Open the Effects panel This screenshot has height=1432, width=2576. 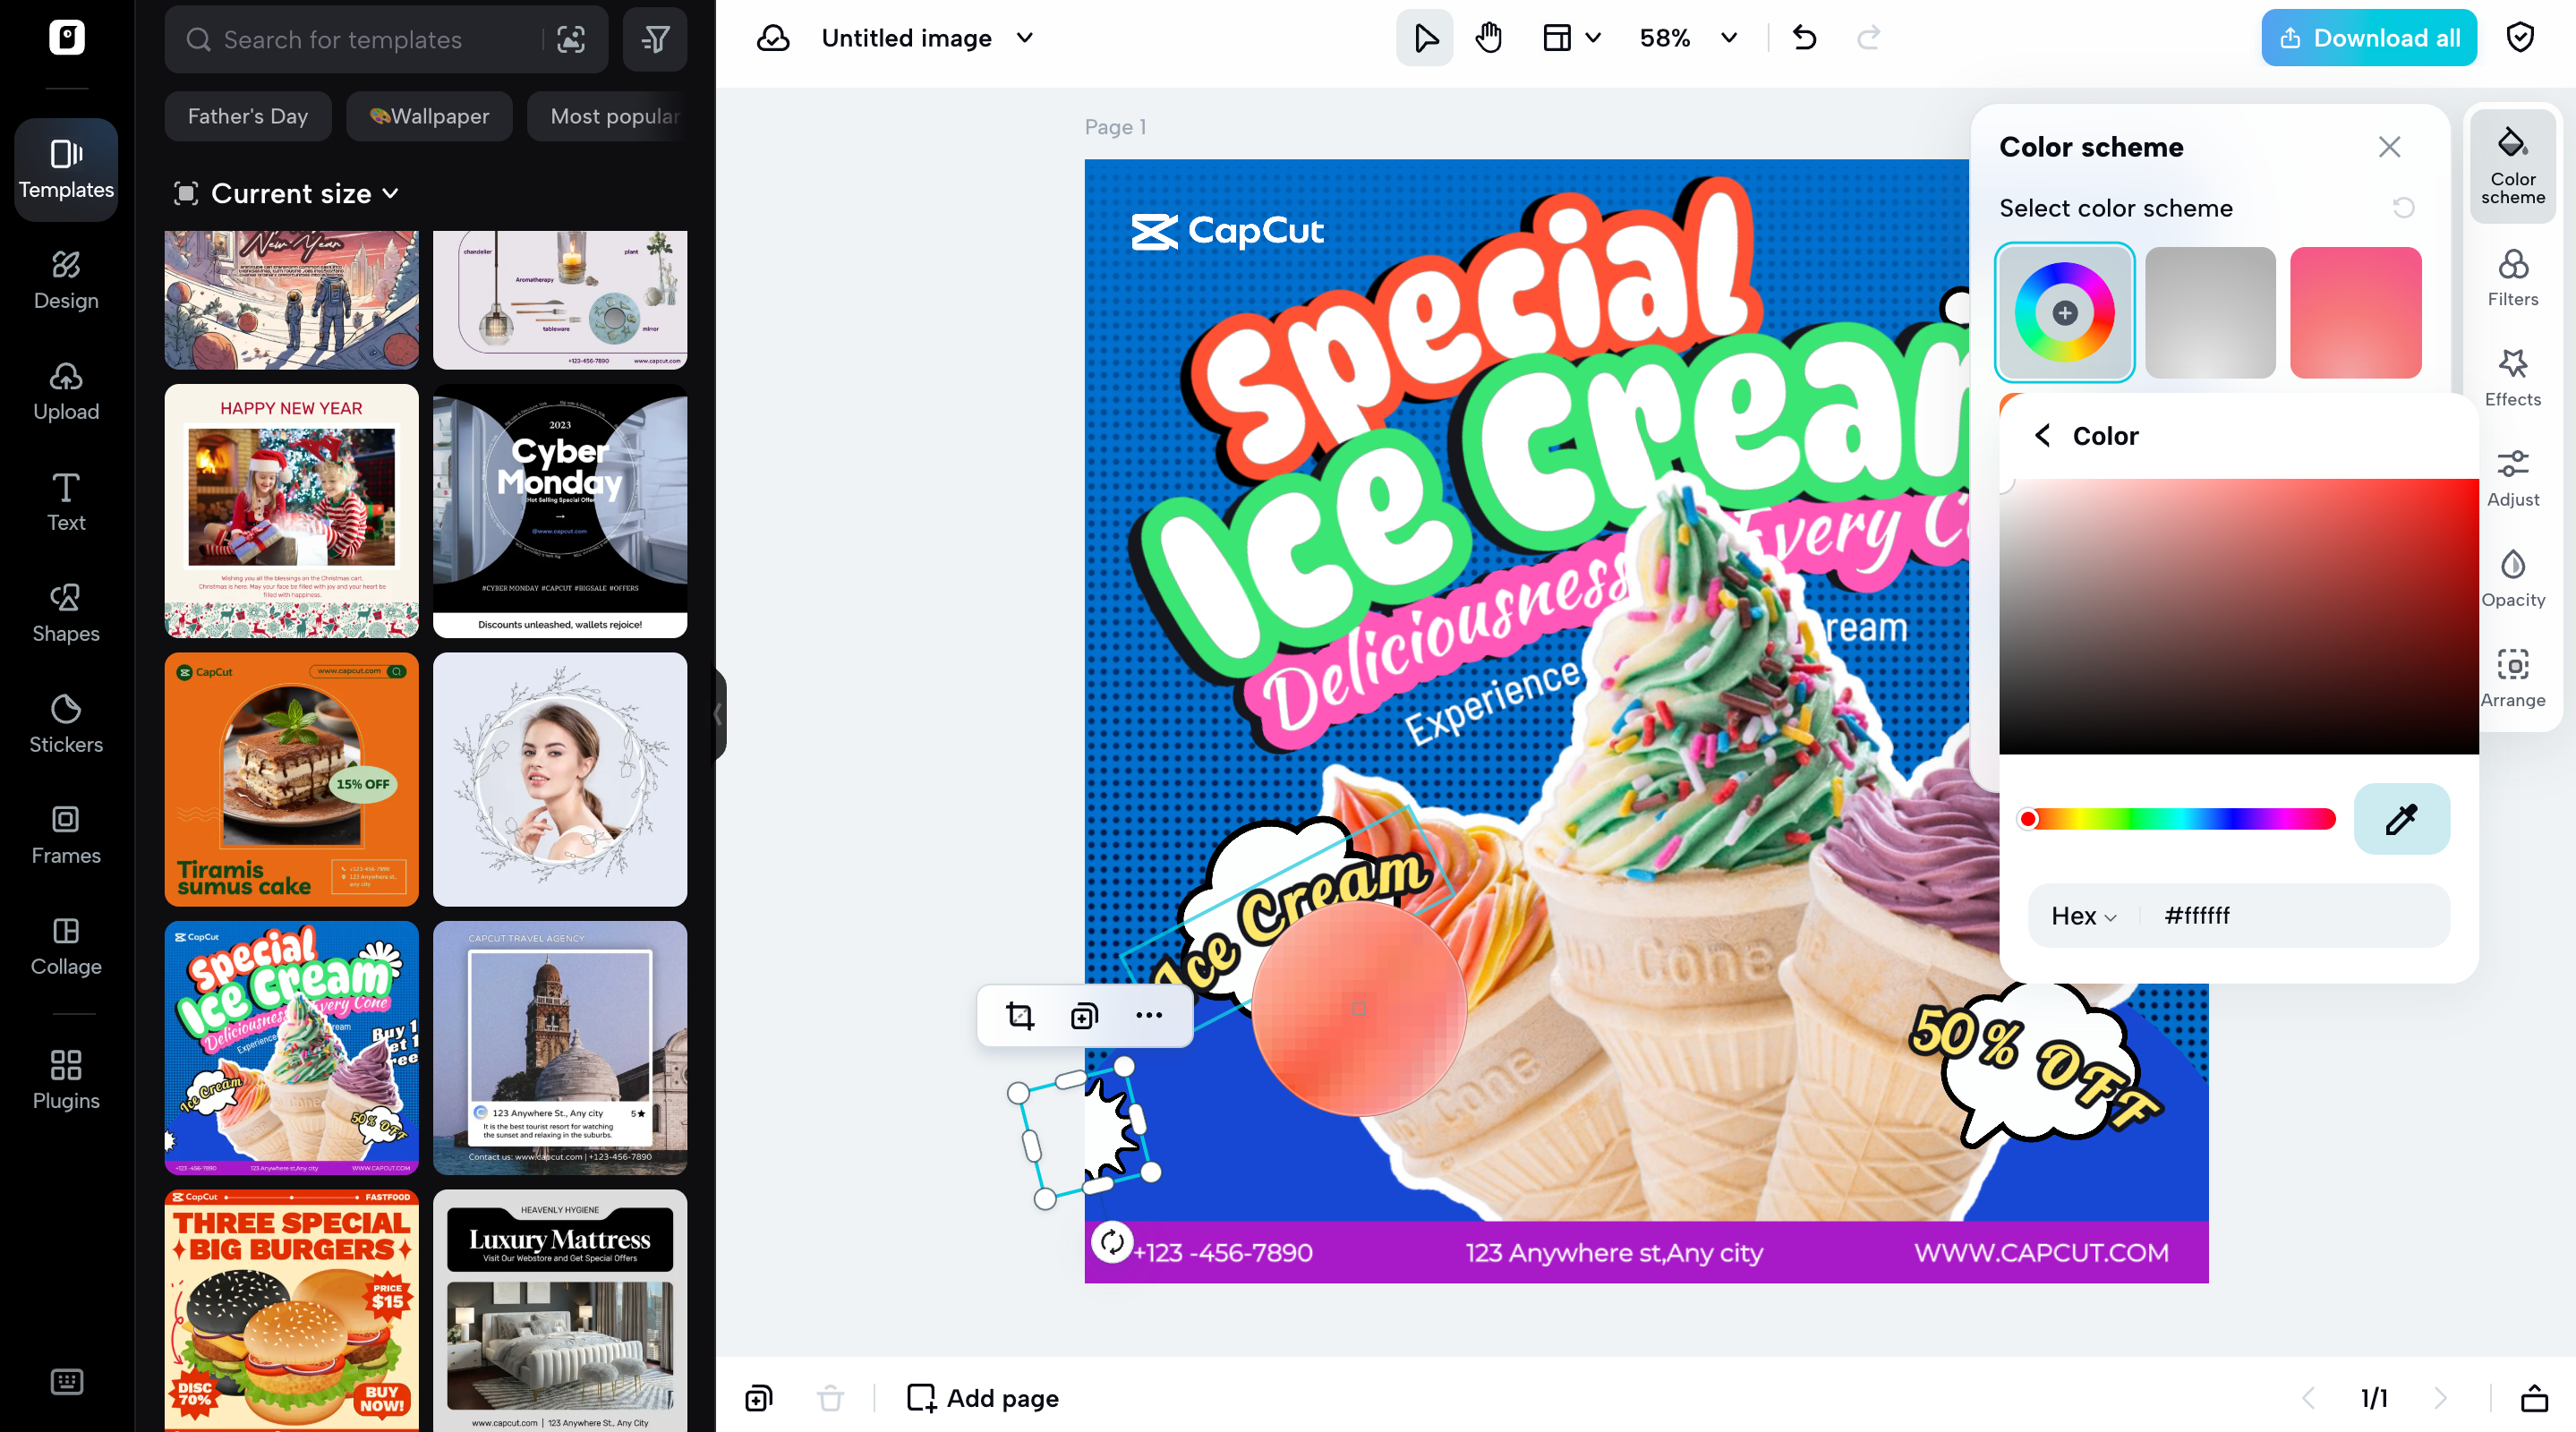(x=2513, y=378)
